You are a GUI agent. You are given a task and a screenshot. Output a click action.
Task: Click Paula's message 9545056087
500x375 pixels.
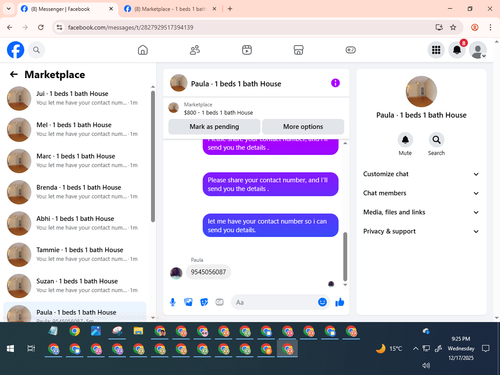(208, 272)
